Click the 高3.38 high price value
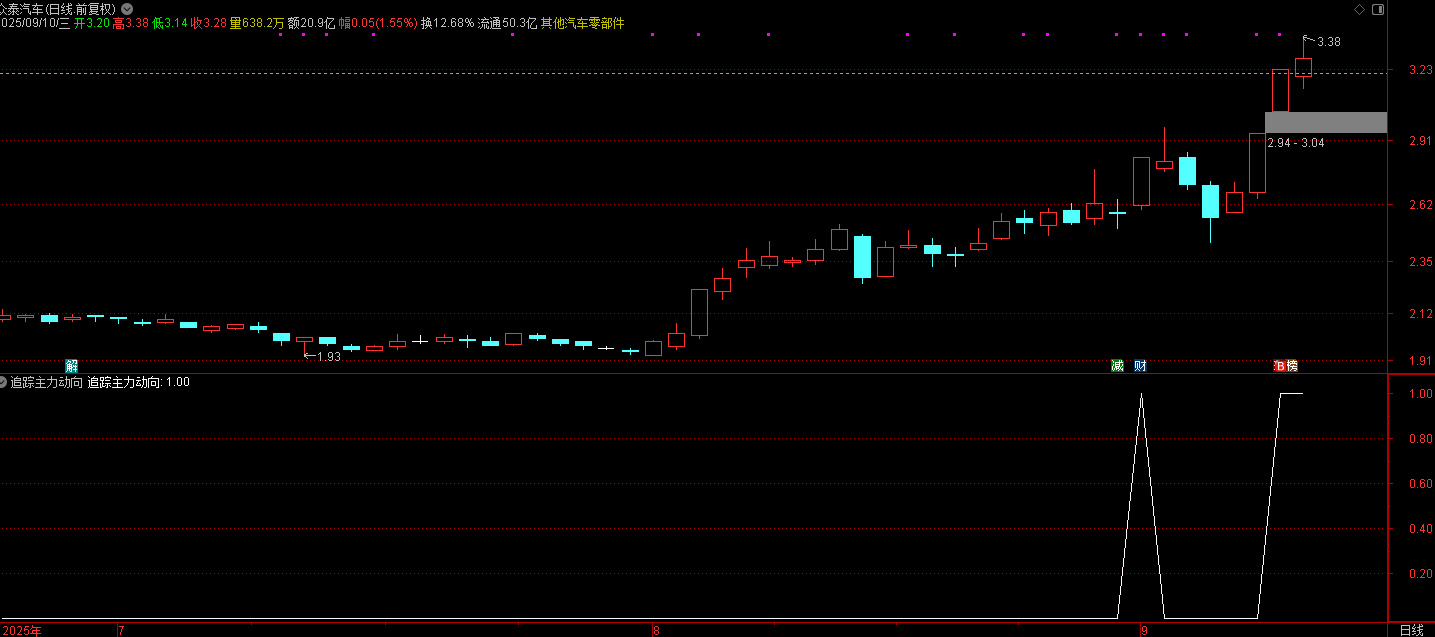1435x637 pixels. point(131,22)
